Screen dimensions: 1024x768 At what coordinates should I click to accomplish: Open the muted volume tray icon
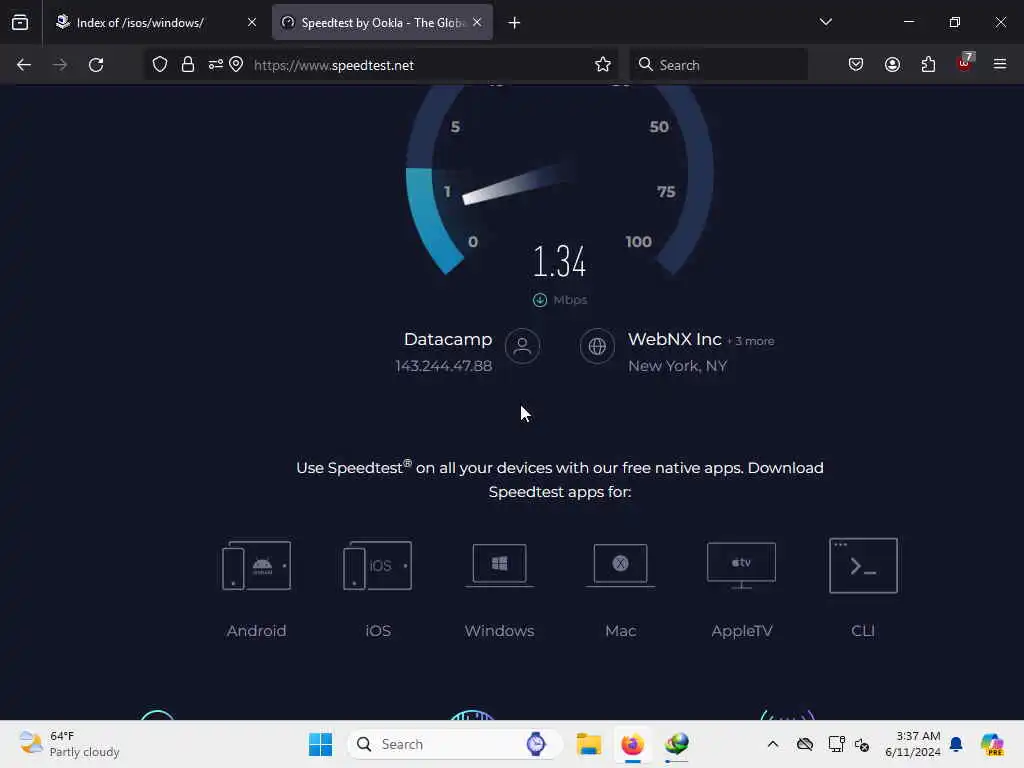tap(862, 744)
